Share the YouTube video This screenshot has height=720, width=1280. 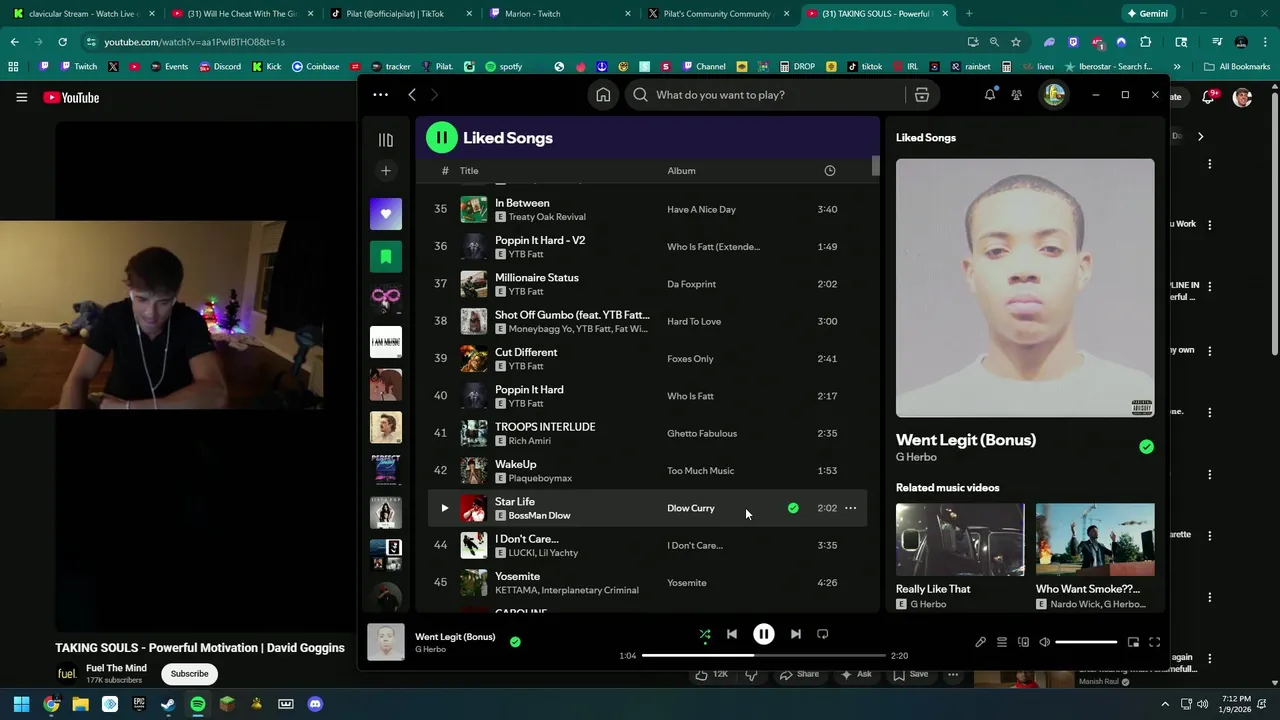(799, 675)
